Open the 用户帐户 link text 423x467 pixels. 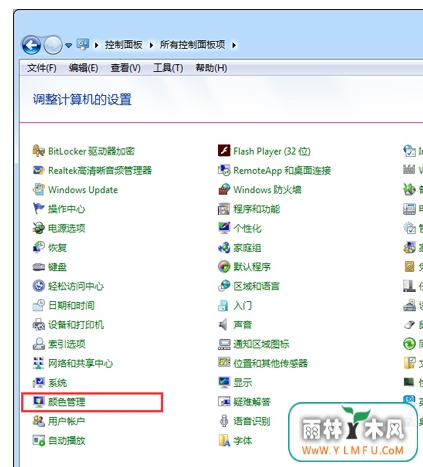(x=66, y=421)
